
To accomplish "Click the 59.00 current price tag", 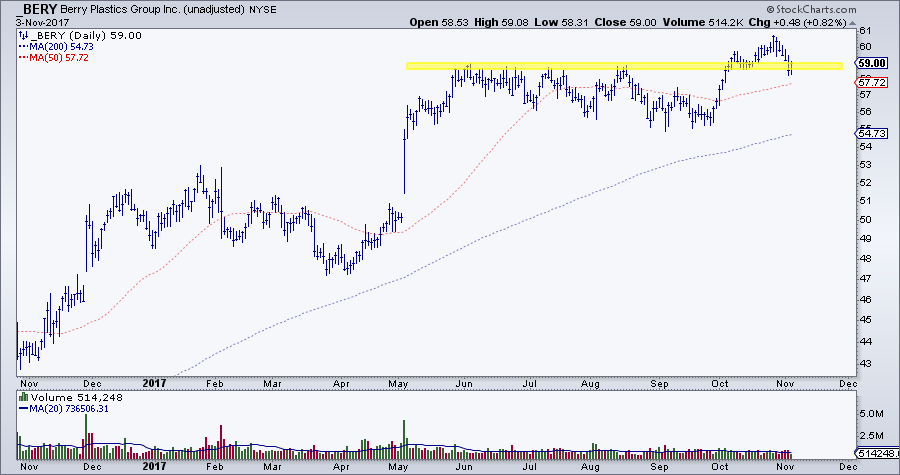I will (873, 62).
